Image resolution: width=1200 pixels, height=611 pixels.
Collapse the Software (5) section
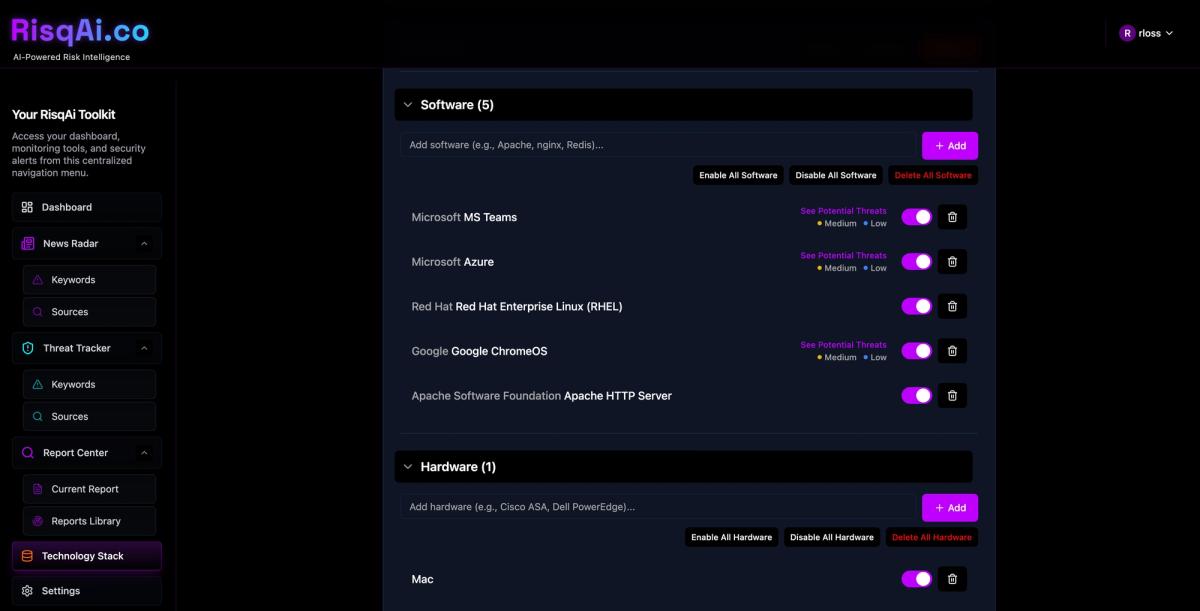click(408, 105)
